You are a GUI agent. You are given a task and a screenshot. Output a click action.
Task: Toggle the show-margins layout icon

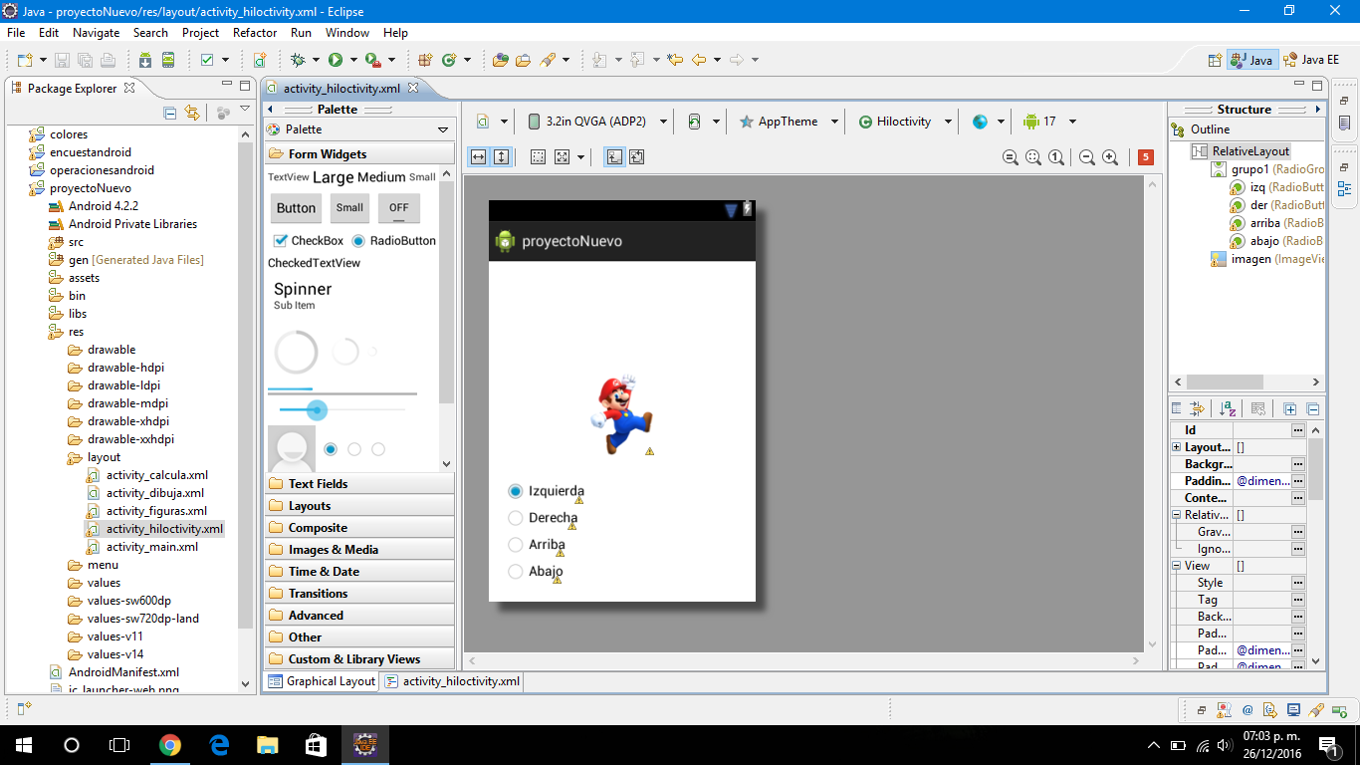pyautogui.click(x=538, y=157)
